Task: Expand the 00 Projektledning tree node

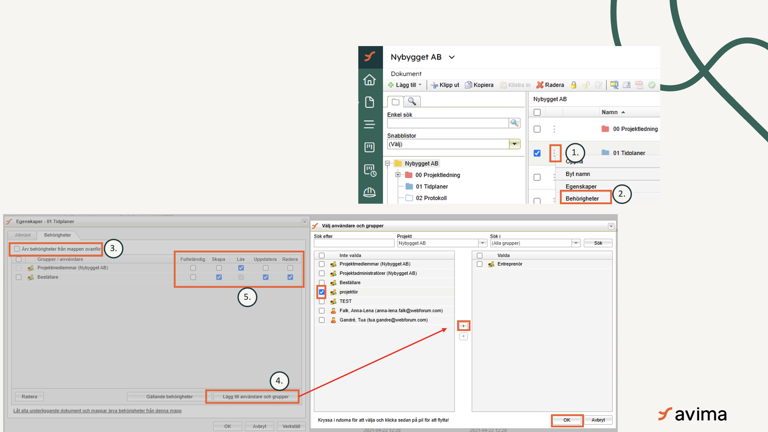Action: pos(398,175)
